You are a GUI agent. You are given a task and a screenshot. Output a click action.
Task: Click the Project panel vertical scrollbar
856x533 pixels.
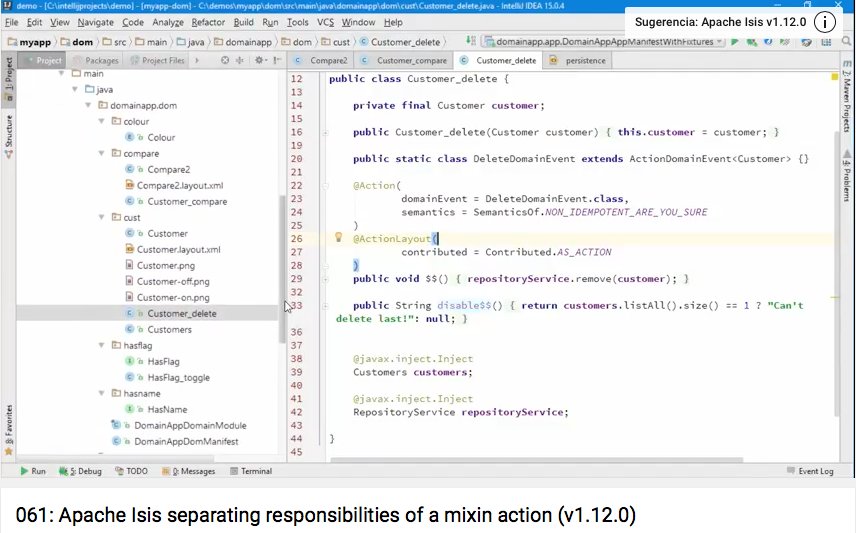tap(282, 269)
